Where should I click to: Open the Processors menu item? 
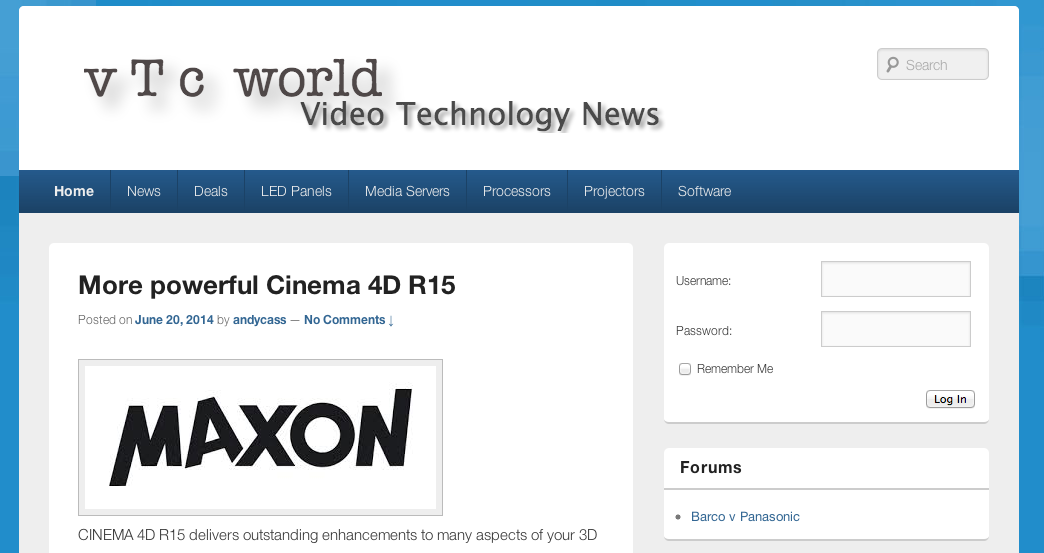tap(517, 191)
